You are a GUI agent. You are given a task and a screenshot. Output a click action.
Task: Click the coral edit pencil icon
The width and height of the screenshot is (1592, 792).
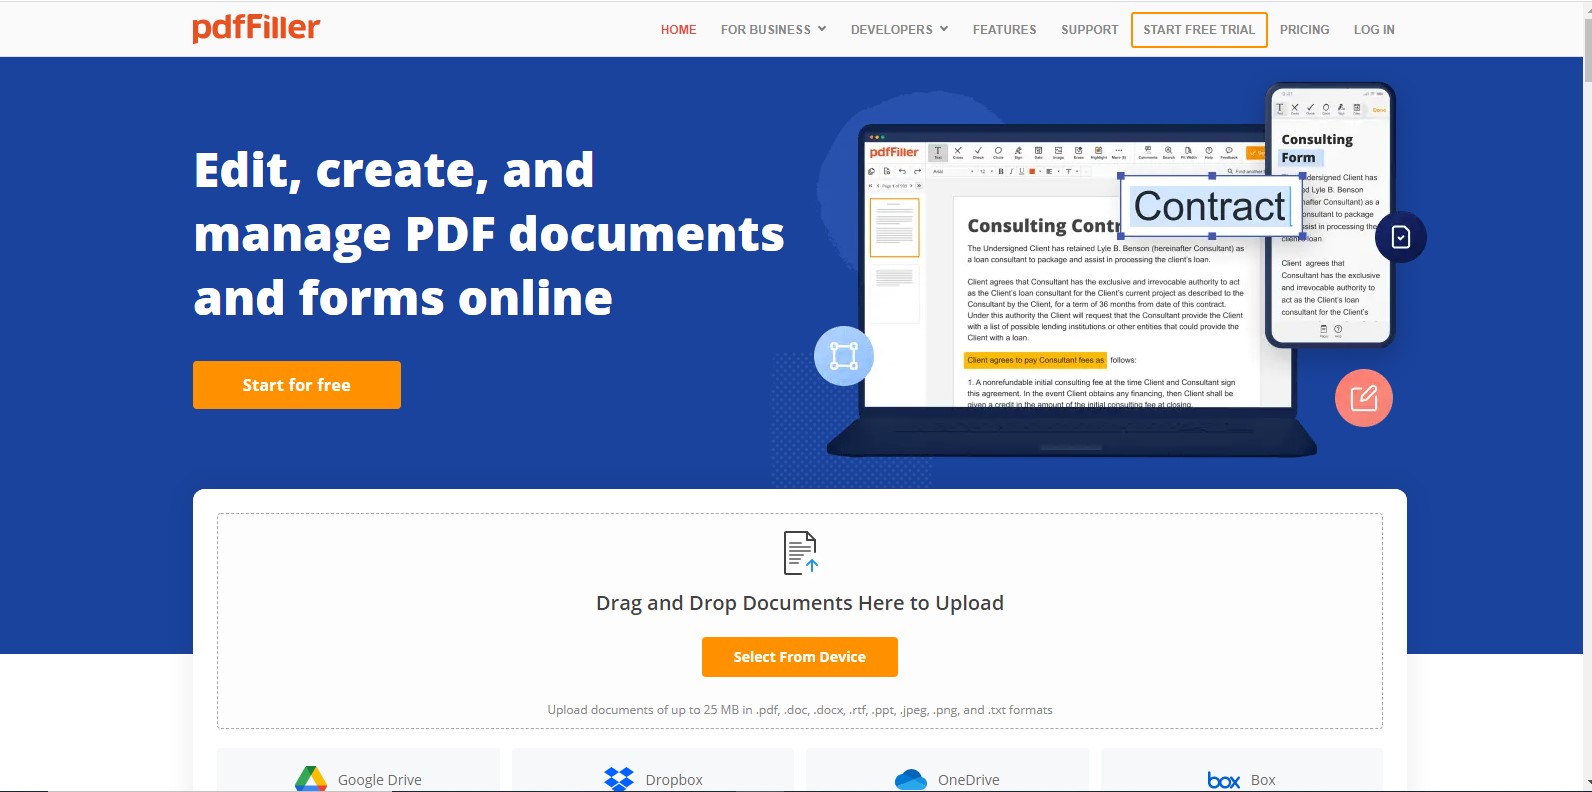pyautogui.click(x=1364, y=398)
